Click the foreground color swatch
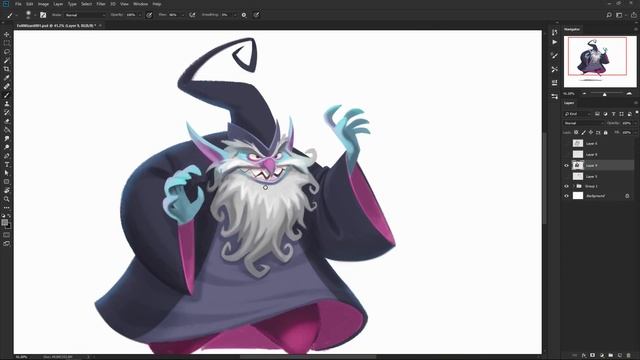The height and width of the screenshot is (360, 640). click(x=5, y=222)
